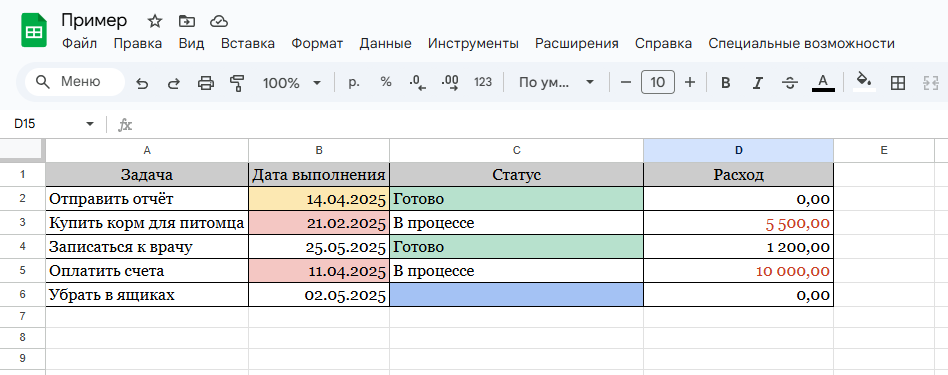Select the Дата выполнения header cell

coord(319,175)
